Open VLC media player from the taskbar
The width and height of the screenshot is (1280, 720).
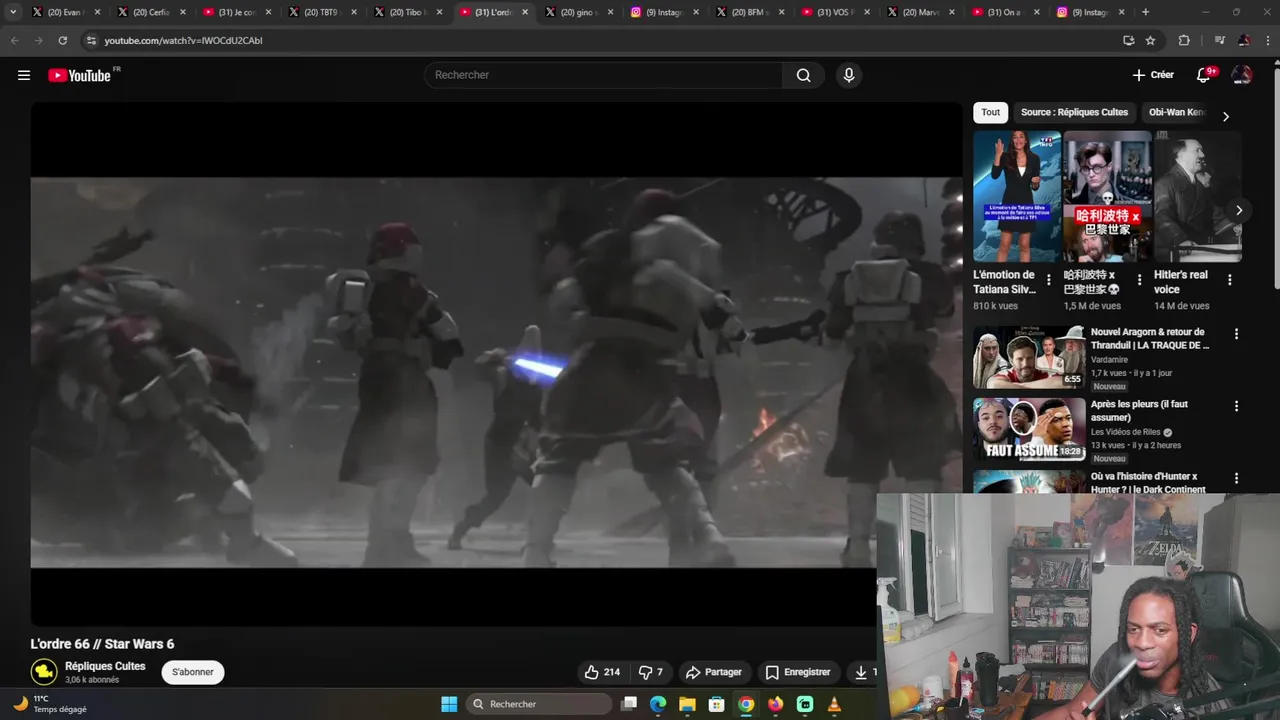coord(834,704)
